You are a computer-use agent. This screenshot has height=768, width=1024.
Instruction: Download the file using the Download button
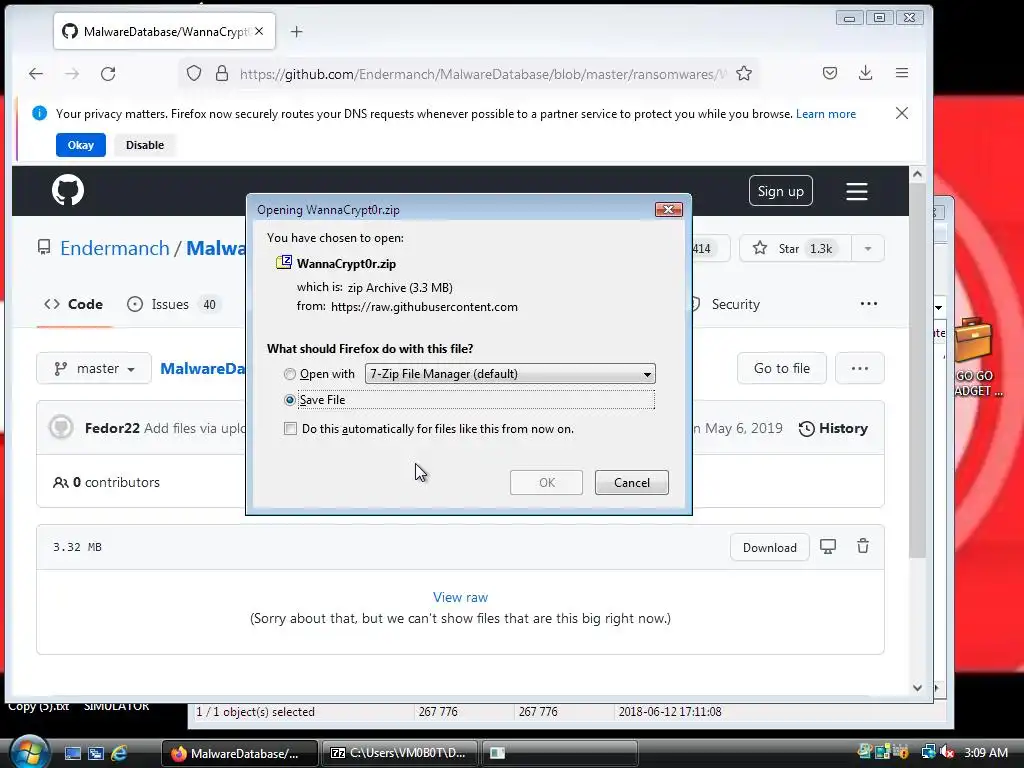(x=769, y=547)
